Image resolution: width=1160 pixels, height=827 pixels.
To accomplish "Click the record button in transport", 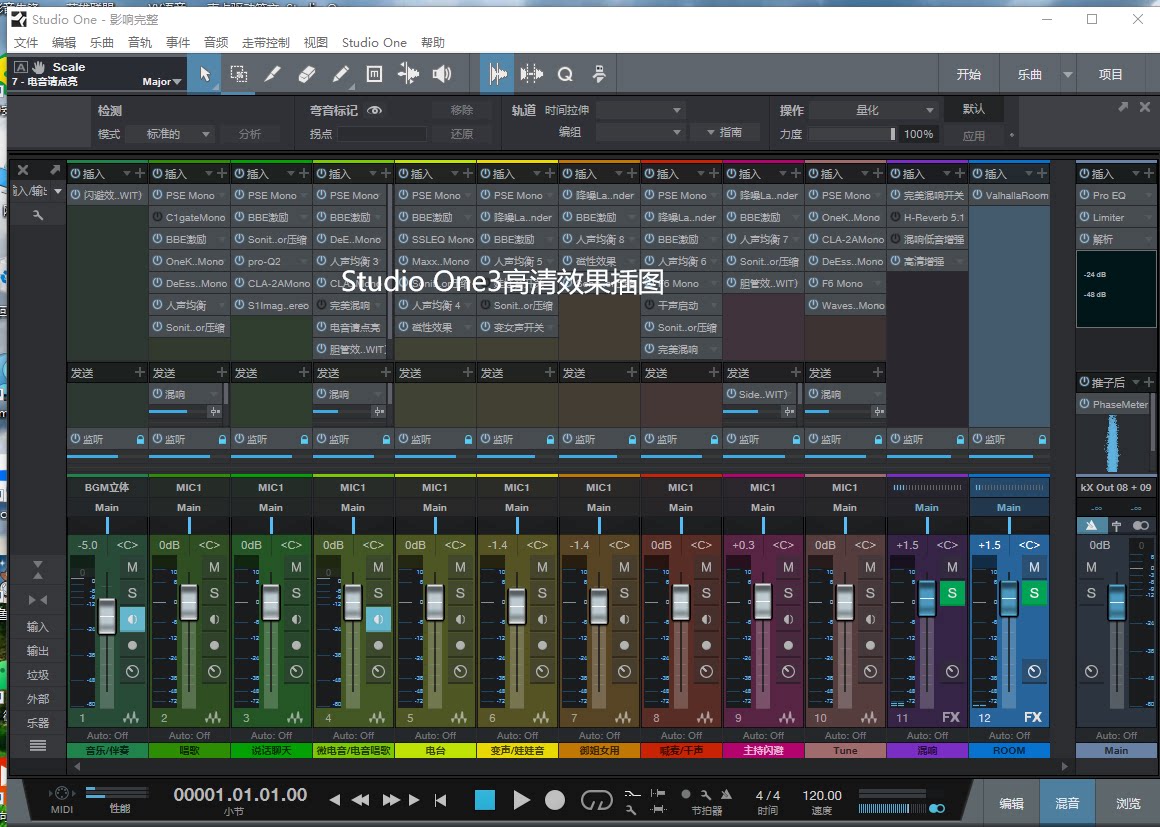I will click(555, 800).
